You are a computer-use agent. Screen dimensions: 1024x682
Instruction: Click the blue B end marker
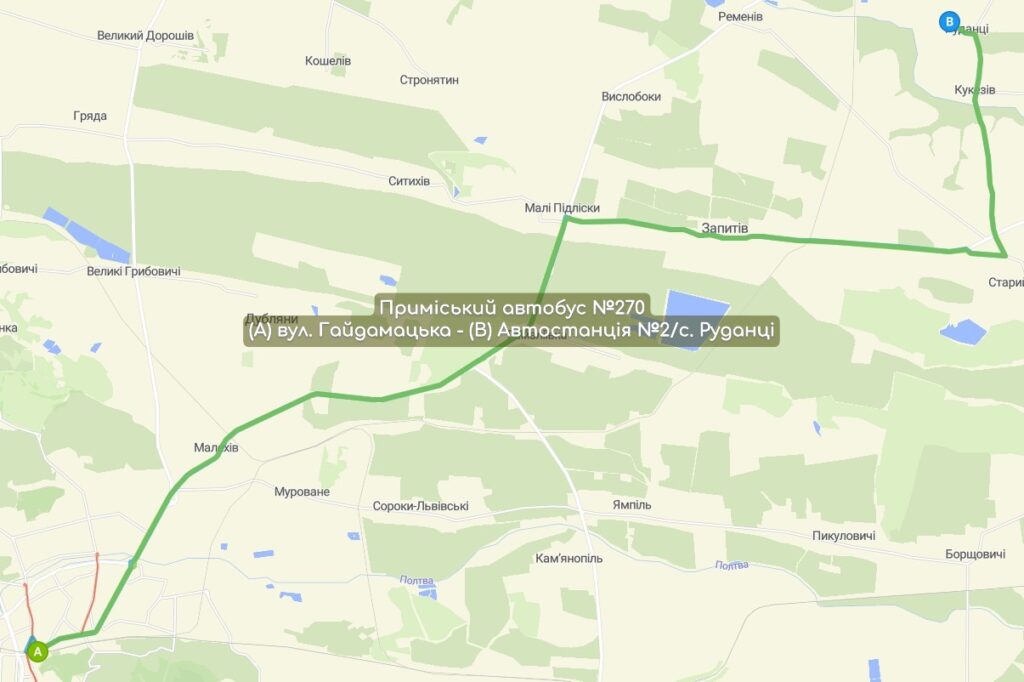pyautogui.click(x=949, y=22)
